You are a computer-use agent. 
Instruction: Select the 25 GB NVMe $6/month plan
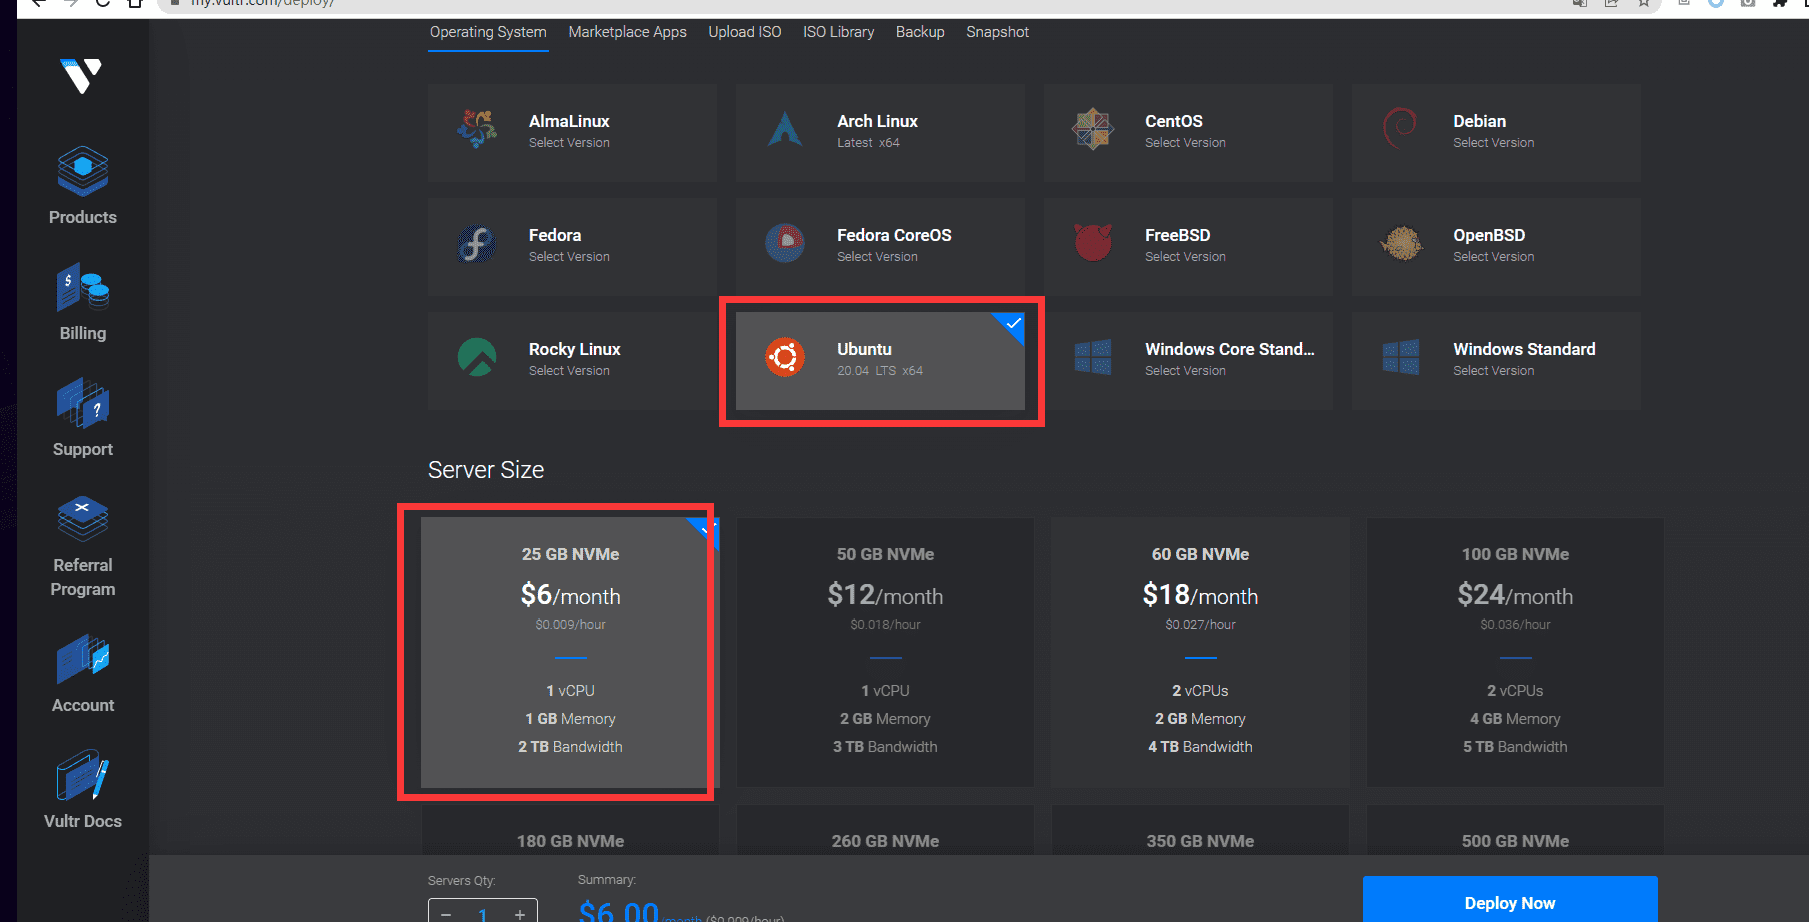570,652
